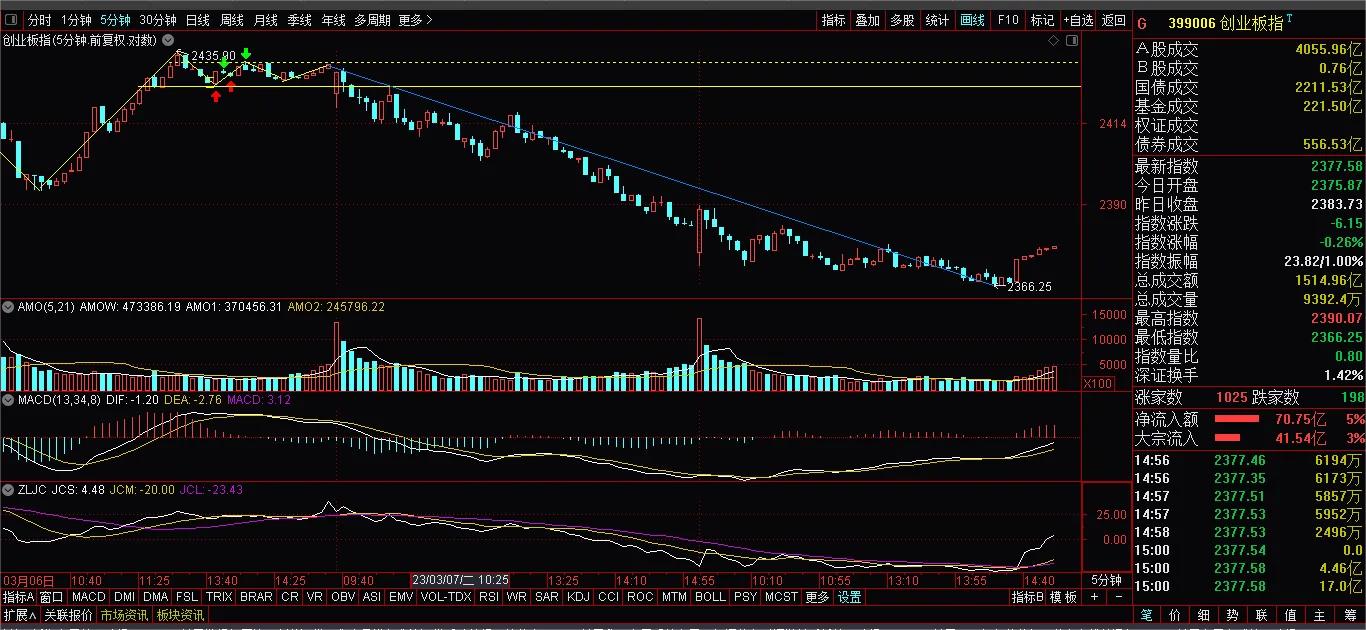Select the 日线 daily chart period
The height and width of the screenshot is (630, 1366).
tap(198, 20)
